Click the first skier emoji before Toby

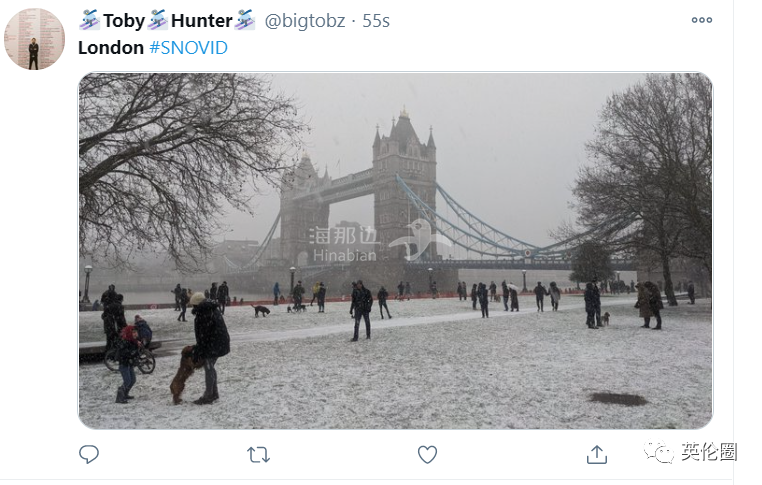89,20
